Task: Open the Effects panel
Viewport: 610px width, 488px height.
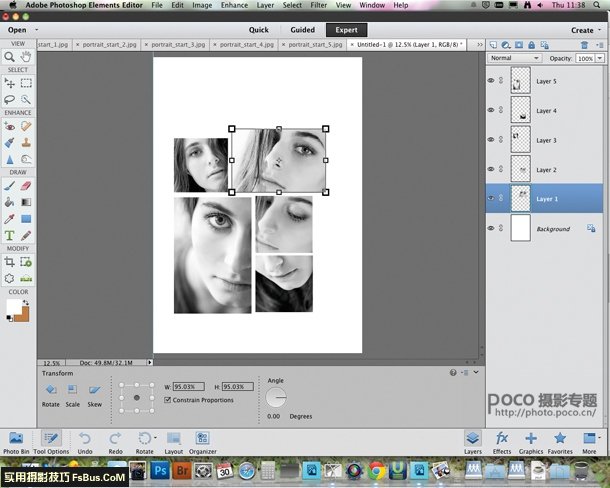Action: [x=501, y=438]
